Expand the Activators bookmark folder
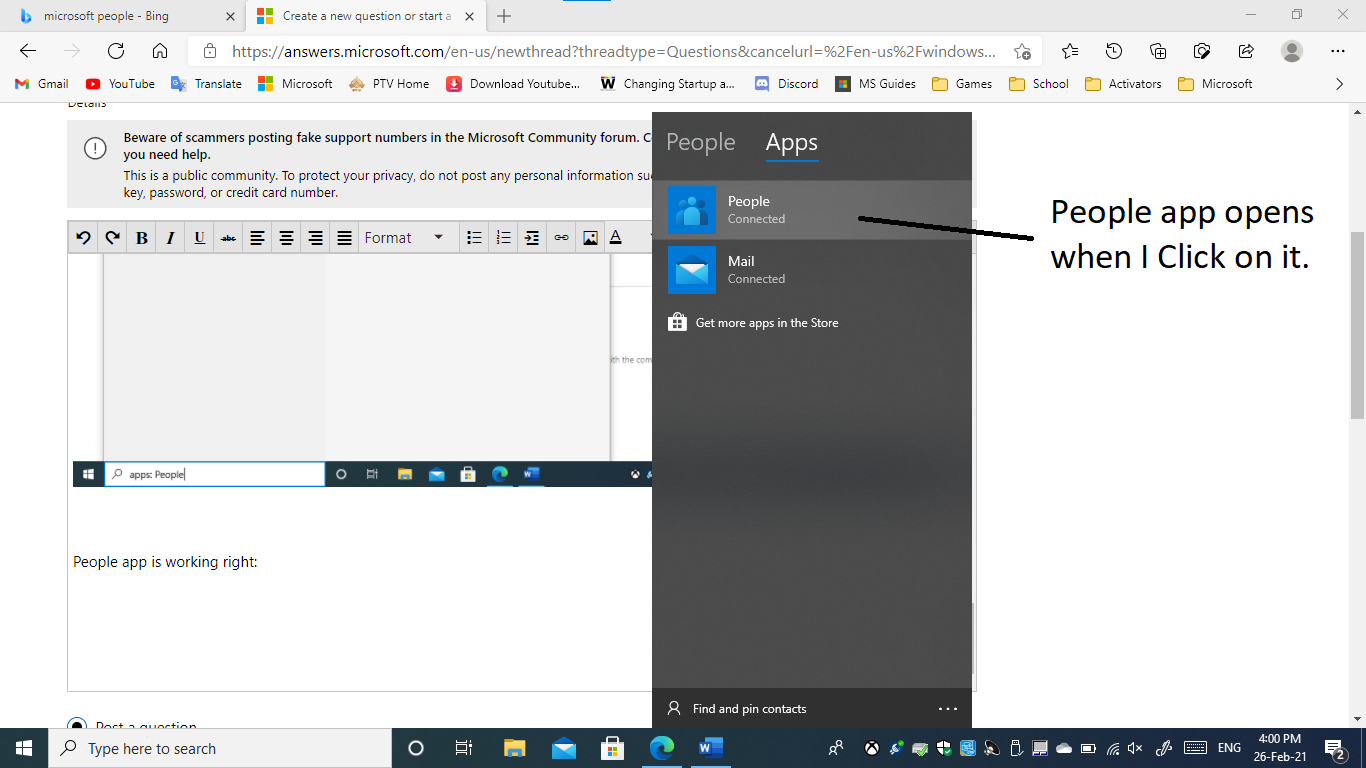This screenshot has height=768, width=1366. (x=1123, y=84)
